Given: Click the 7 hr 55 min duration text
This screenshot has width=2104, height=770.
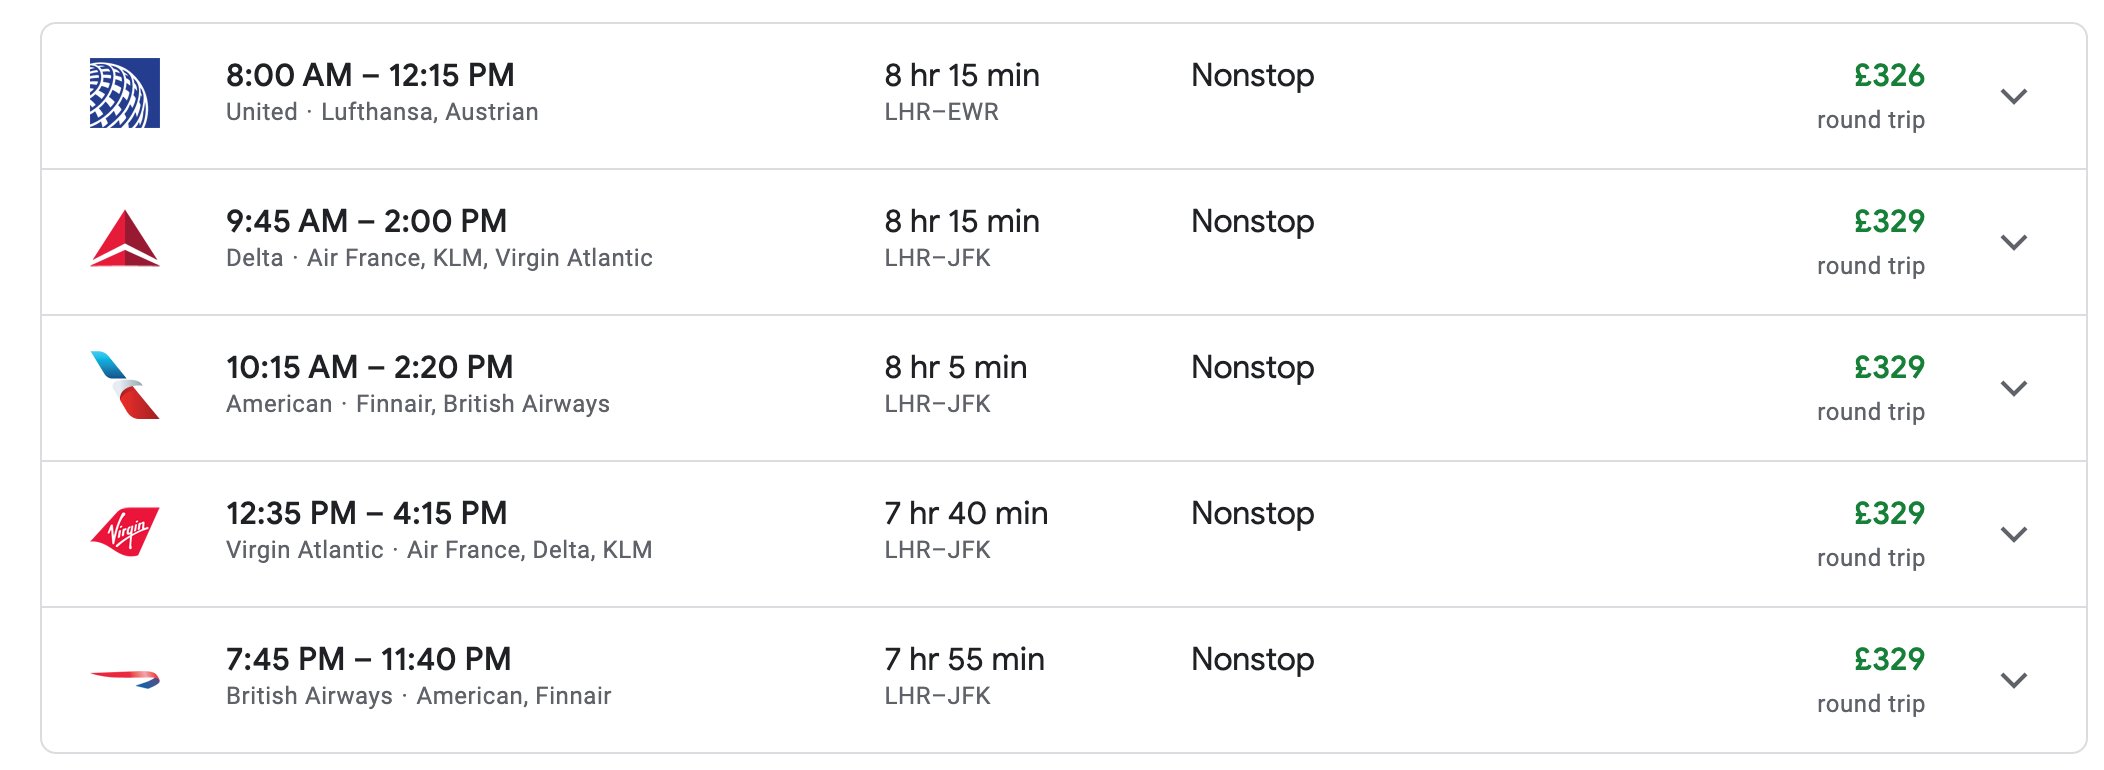Looking at the screenshot, I should point(964,659).
